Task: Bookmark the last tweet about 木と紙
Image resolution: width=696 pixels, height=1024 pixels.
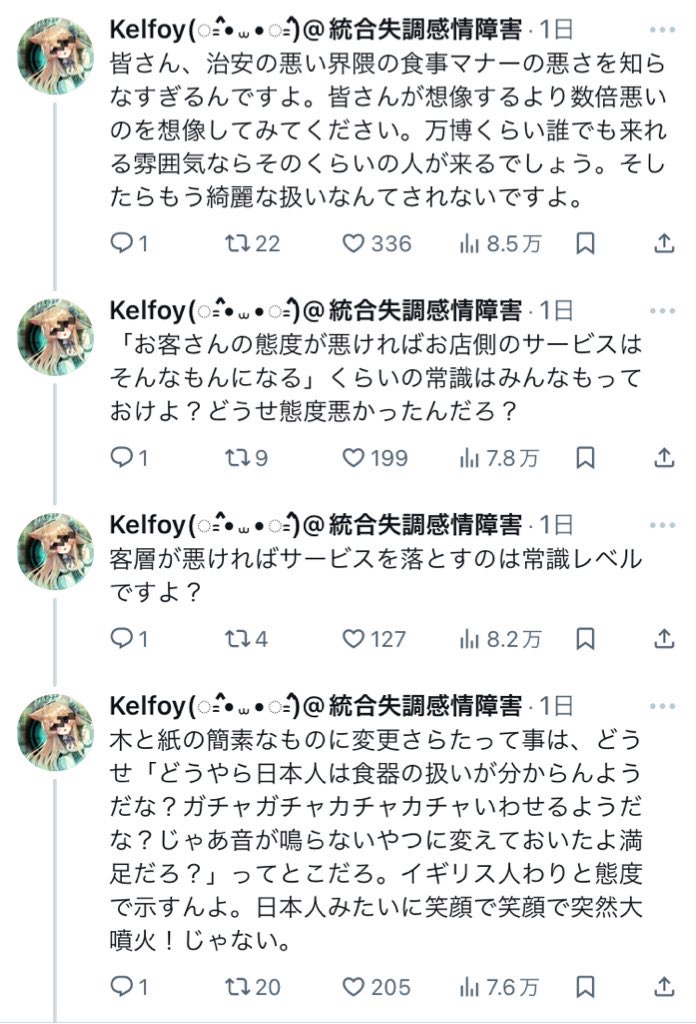Action: pos(587,986)
